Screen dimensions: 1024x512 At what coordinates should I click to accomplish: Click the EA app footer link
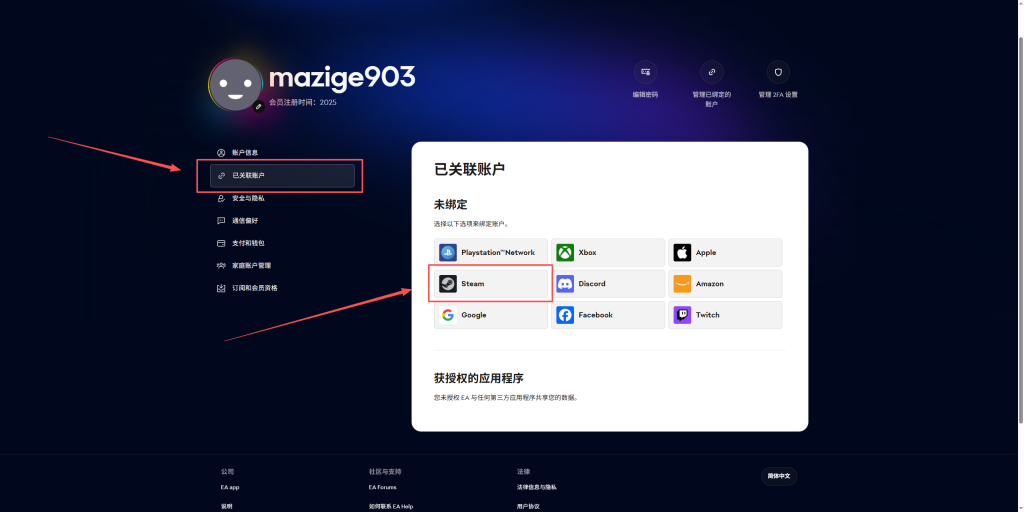(x=230, y=487)
